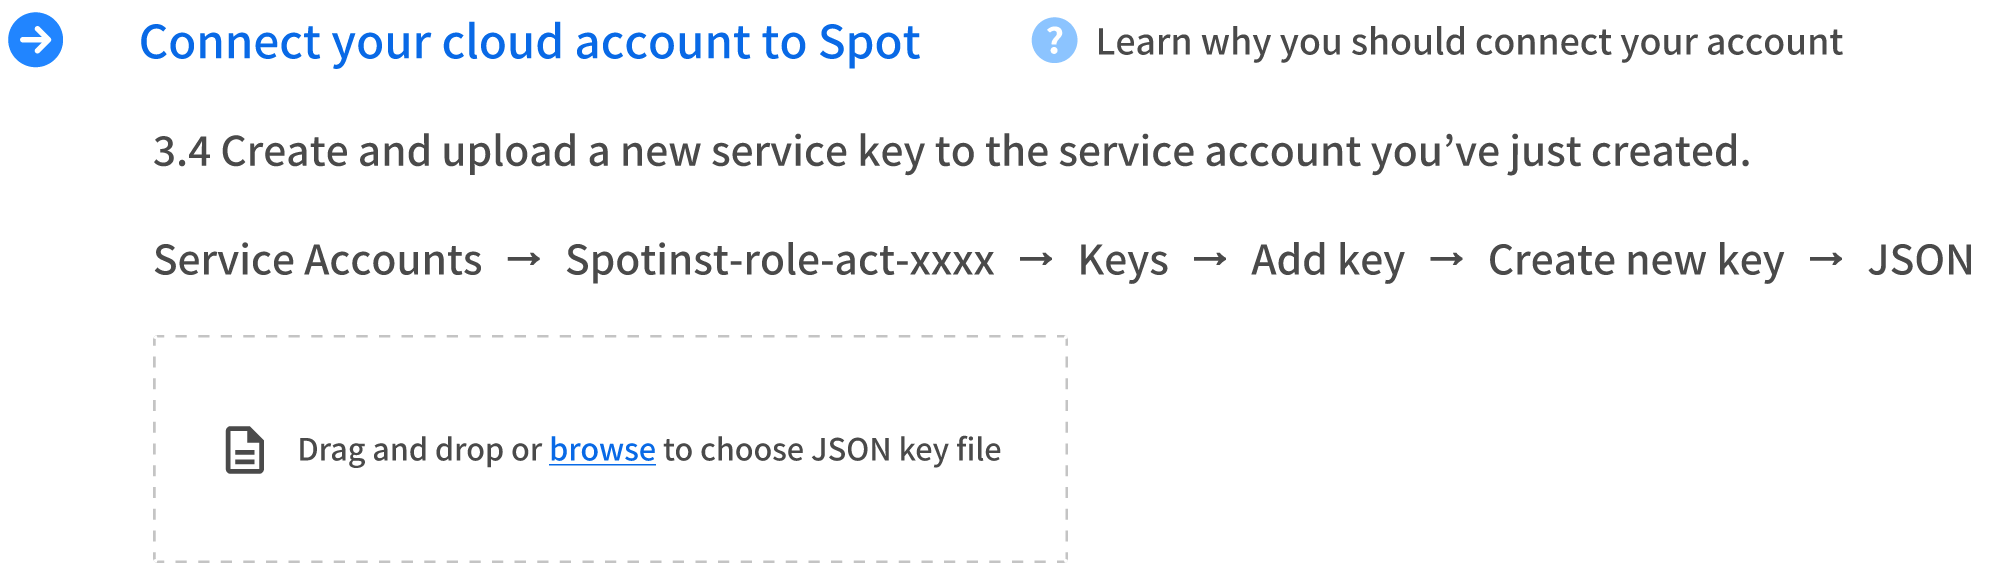Select the 'JSON' path step
The height and width of the screenshot is (580, 1996).
pyautogui.click(x=1920, y=260)
